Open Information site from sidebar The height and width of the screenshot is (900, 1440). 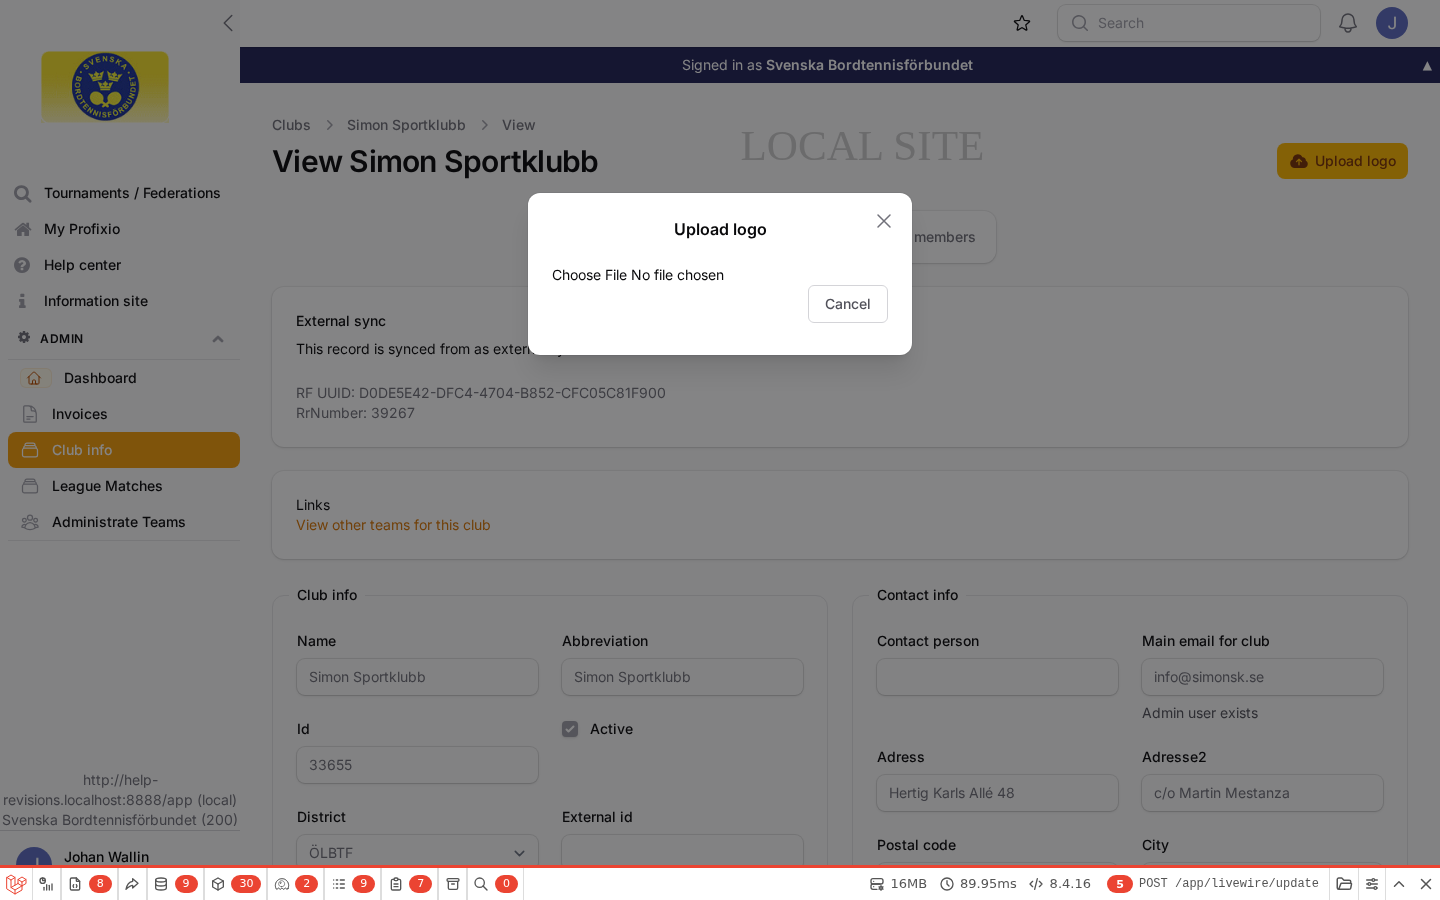click(120, 301)
